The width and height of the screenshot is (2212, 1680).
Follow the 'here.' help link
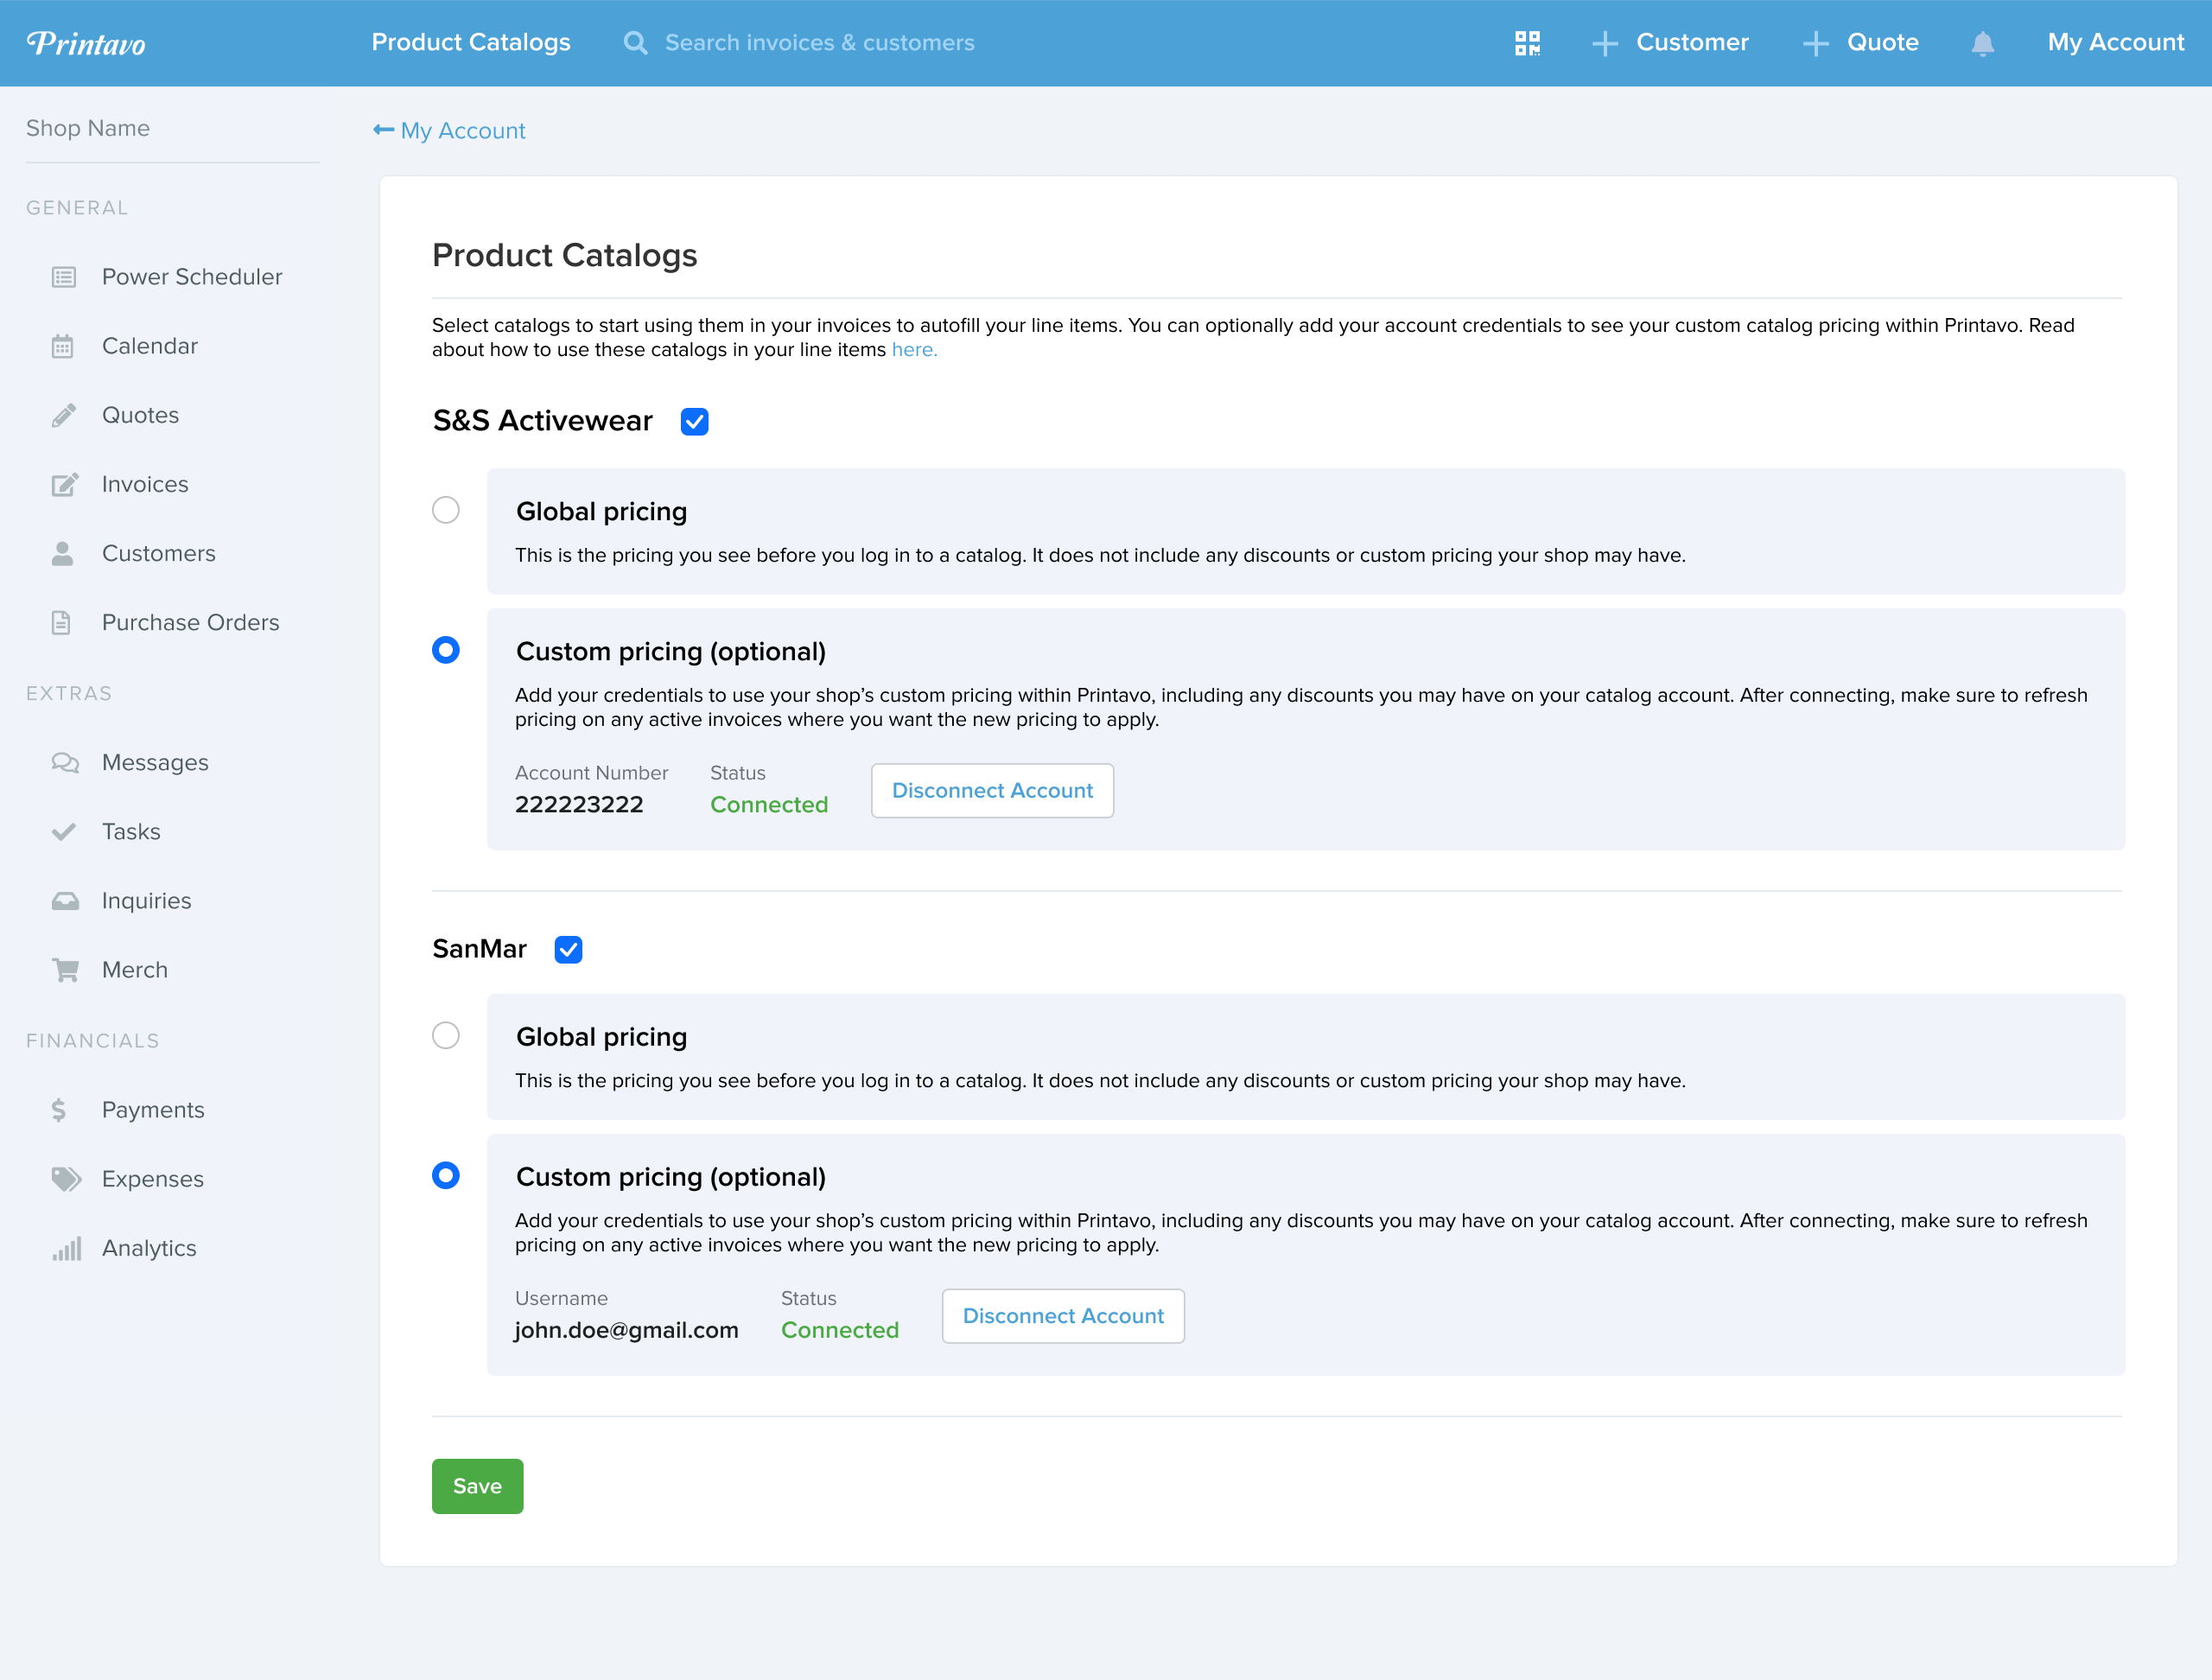pos(914,350)
